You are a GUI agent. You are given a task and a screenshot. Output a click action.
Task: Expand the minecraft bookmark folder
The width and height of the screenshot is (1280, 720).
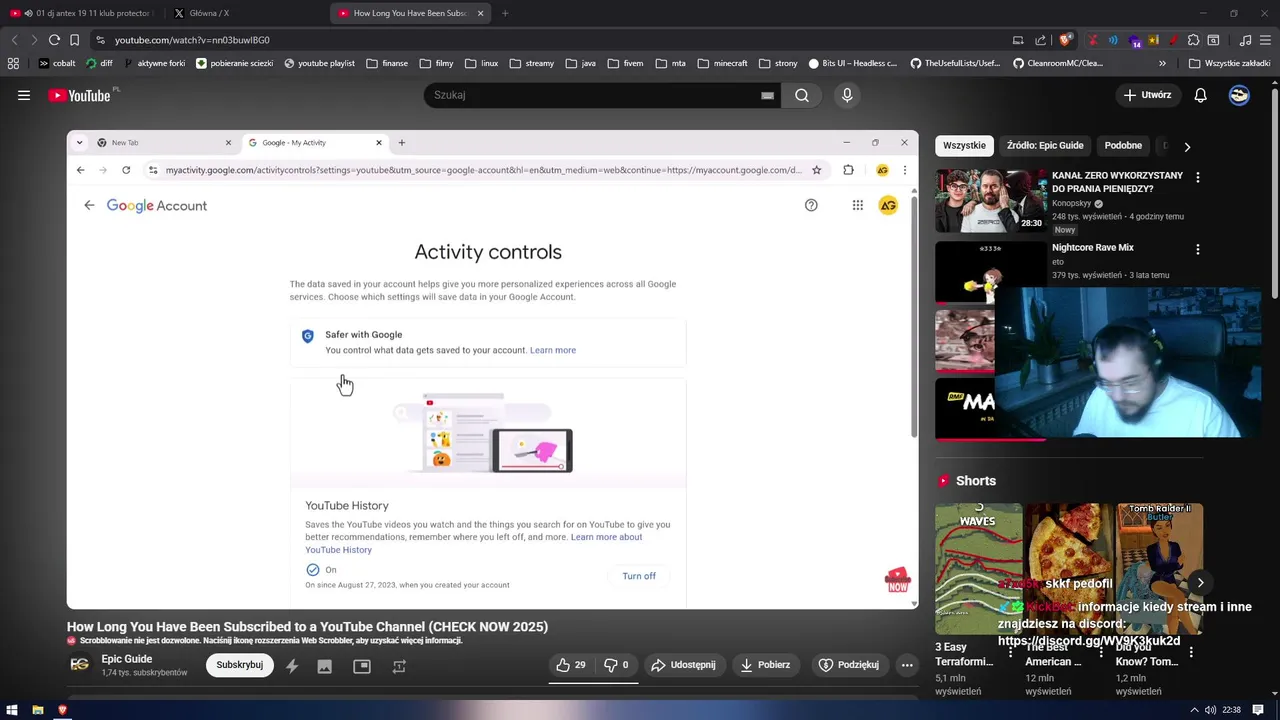722,63
